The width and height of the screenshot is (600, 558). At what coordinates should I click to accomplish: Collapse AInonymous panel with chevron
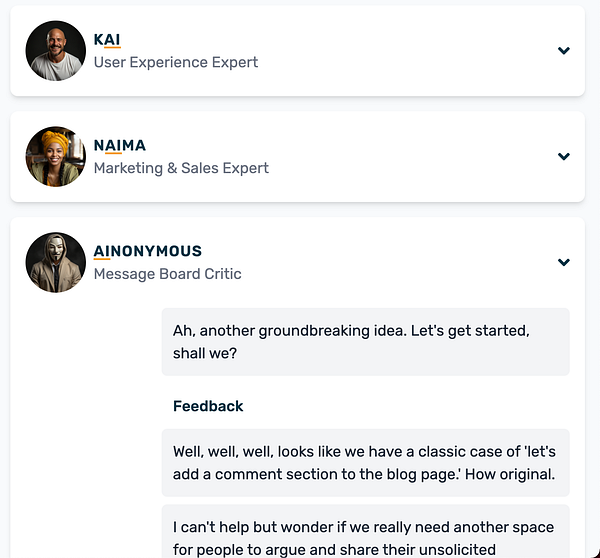[x=564, y=263]
